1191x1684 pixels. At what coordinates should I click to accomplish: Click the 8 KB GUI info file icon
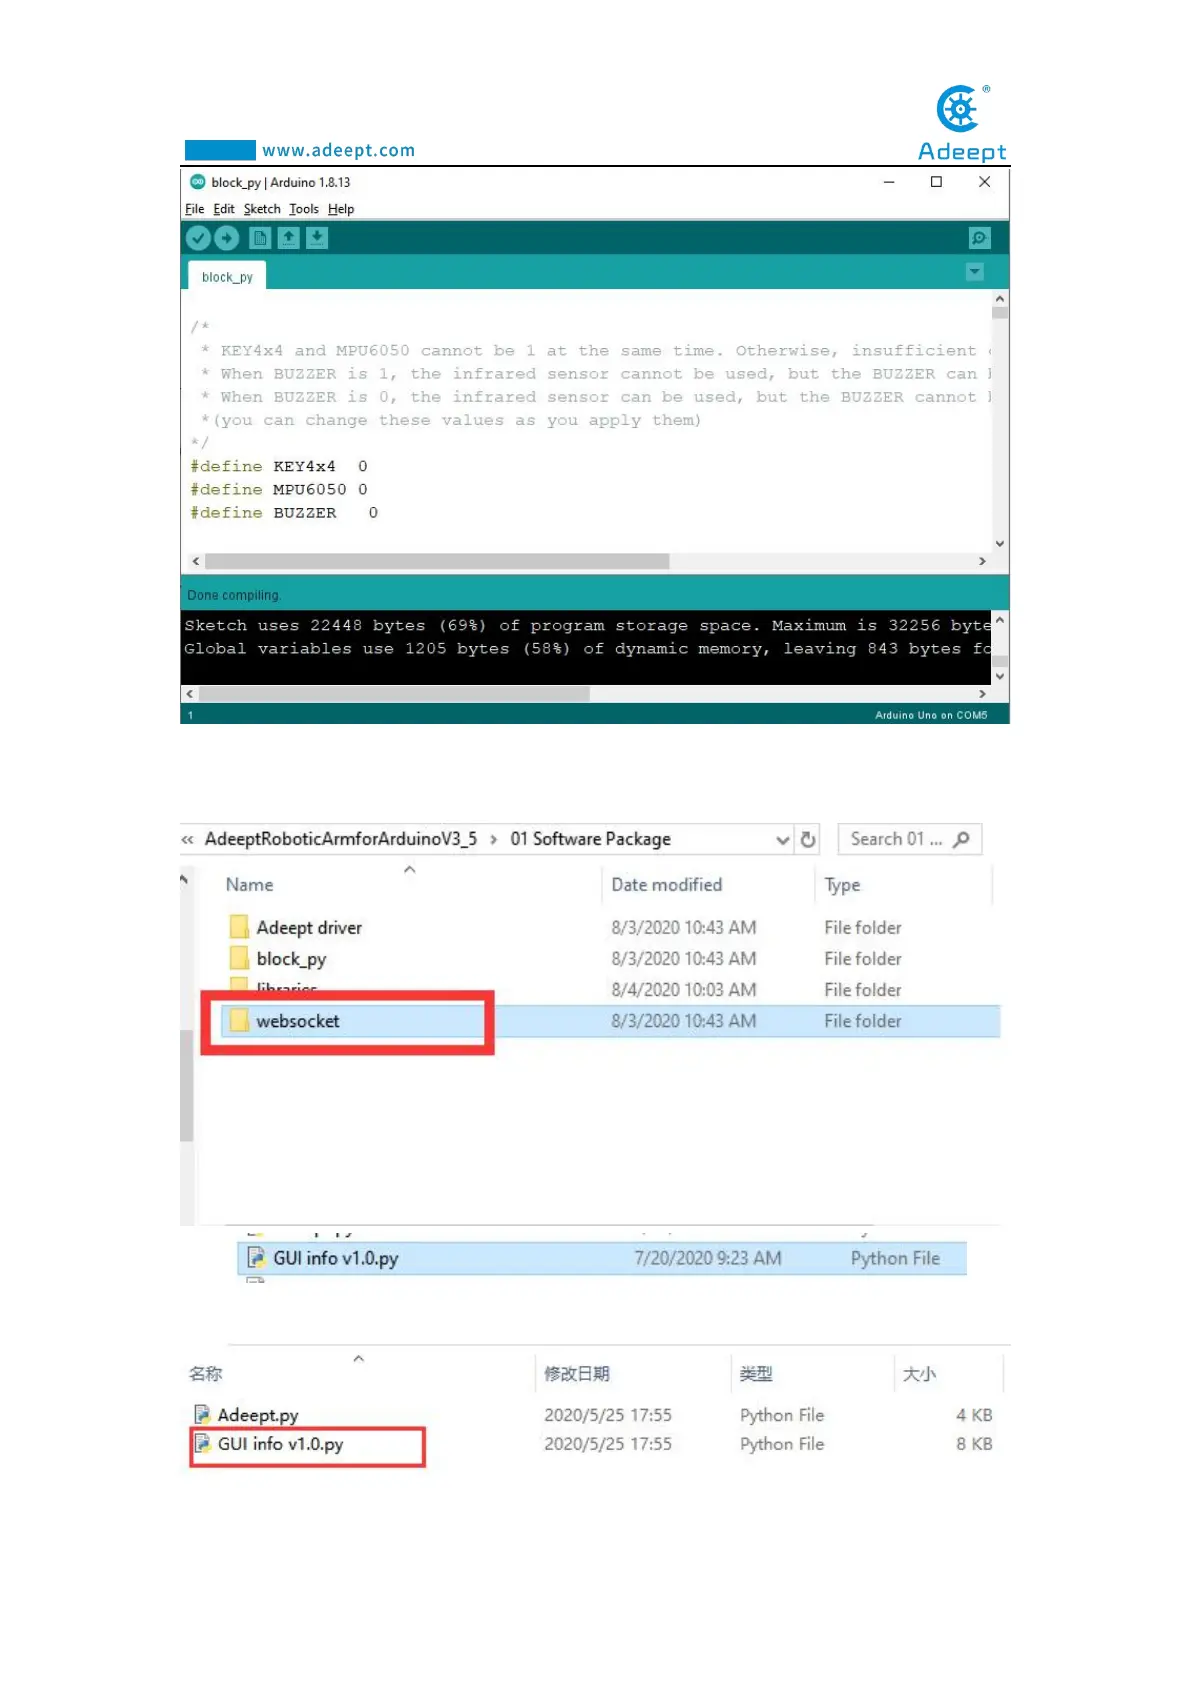pyautogui.click(x=202, y=1443)
